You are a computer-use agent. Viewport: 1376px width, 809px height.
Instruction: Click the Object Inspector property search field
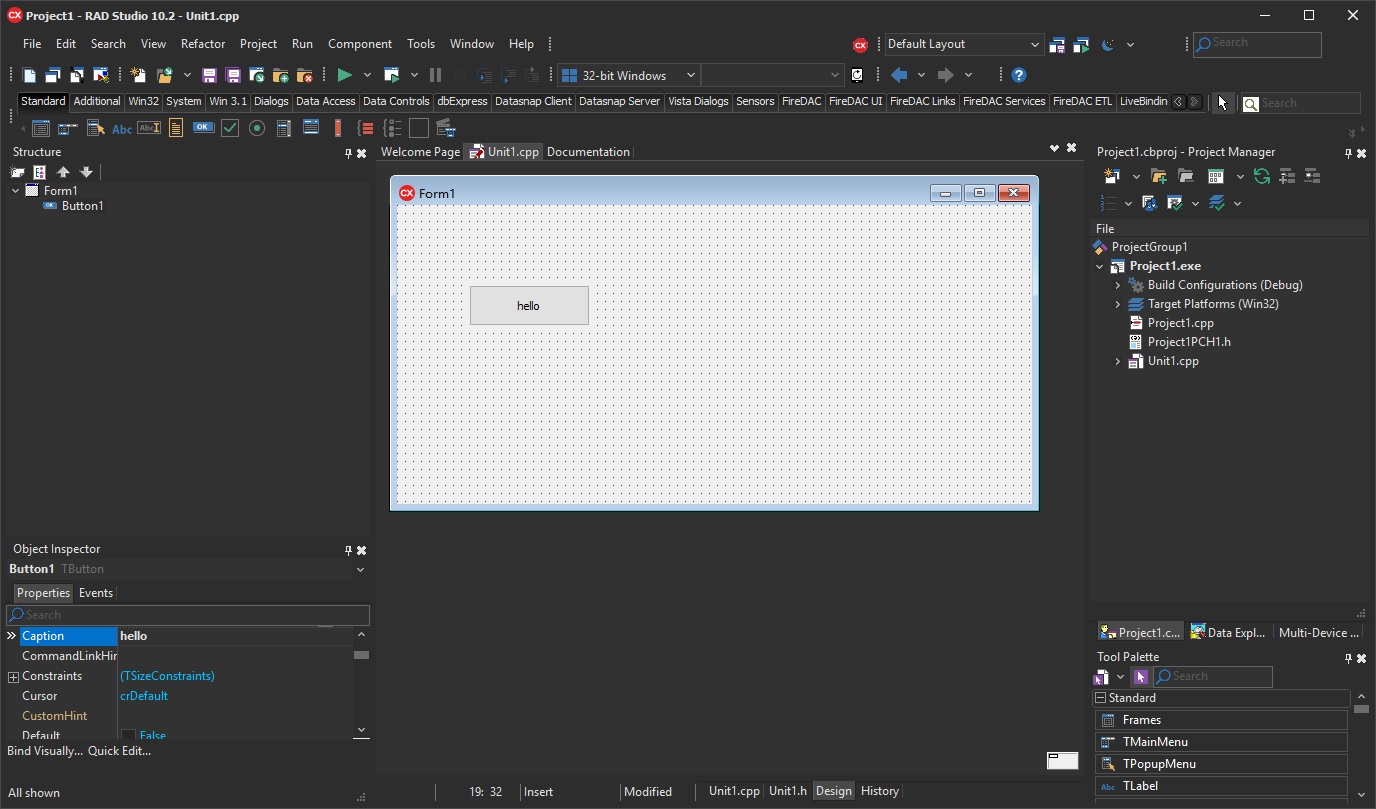click(x=188, y=615)
